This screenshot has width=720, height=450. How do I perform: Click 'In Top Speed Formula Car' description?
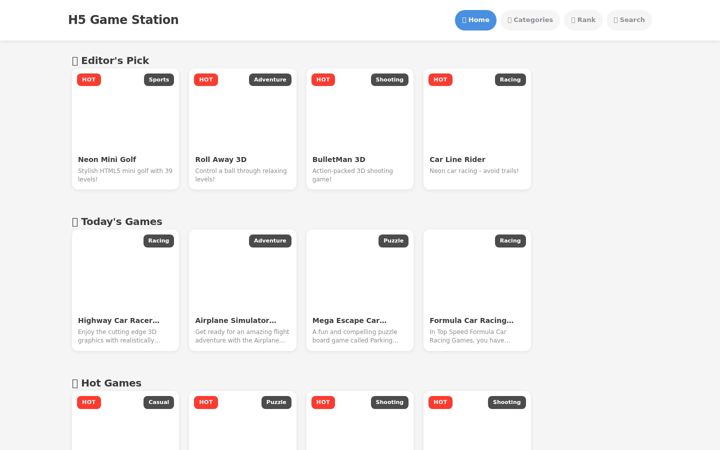point(470,336)
